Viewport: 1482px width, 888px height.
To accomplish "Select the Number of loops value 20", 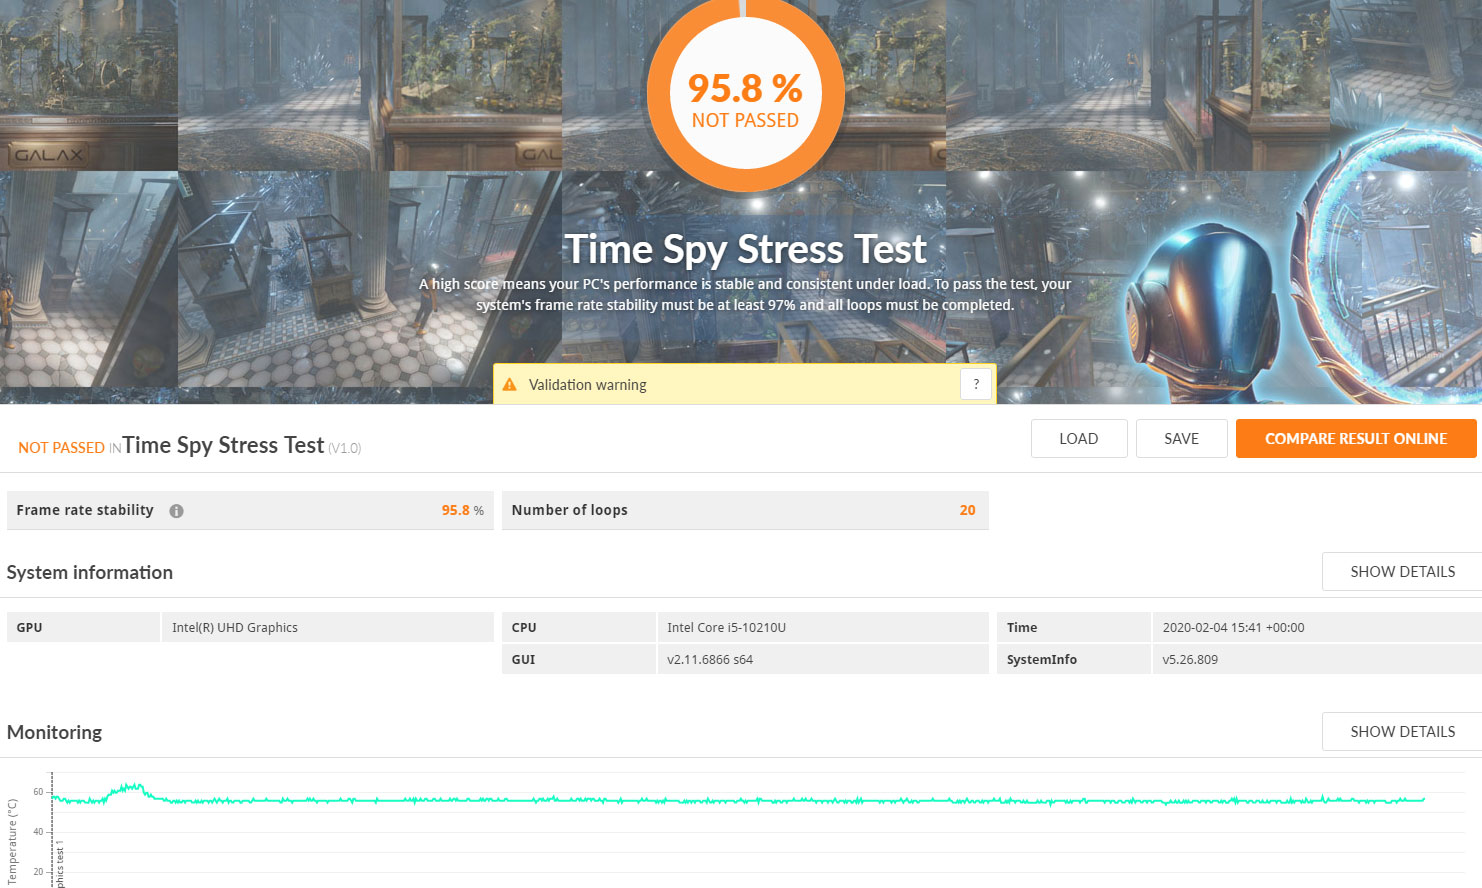I will 967,510.
